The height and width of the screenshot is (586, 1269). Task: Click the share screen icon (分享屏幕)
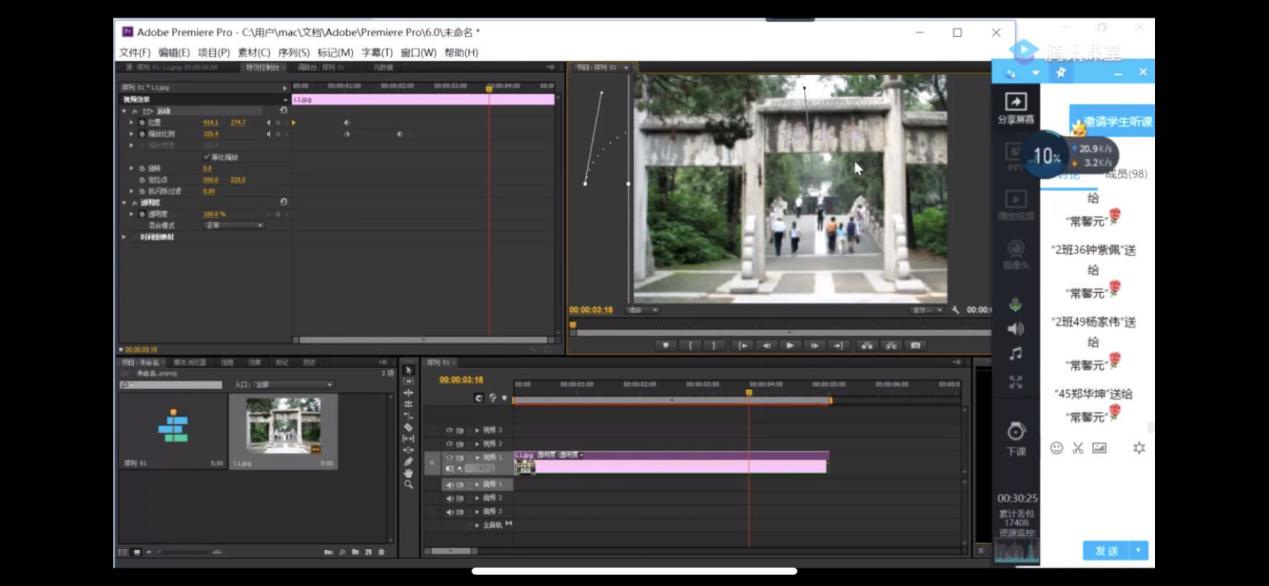1015,103
